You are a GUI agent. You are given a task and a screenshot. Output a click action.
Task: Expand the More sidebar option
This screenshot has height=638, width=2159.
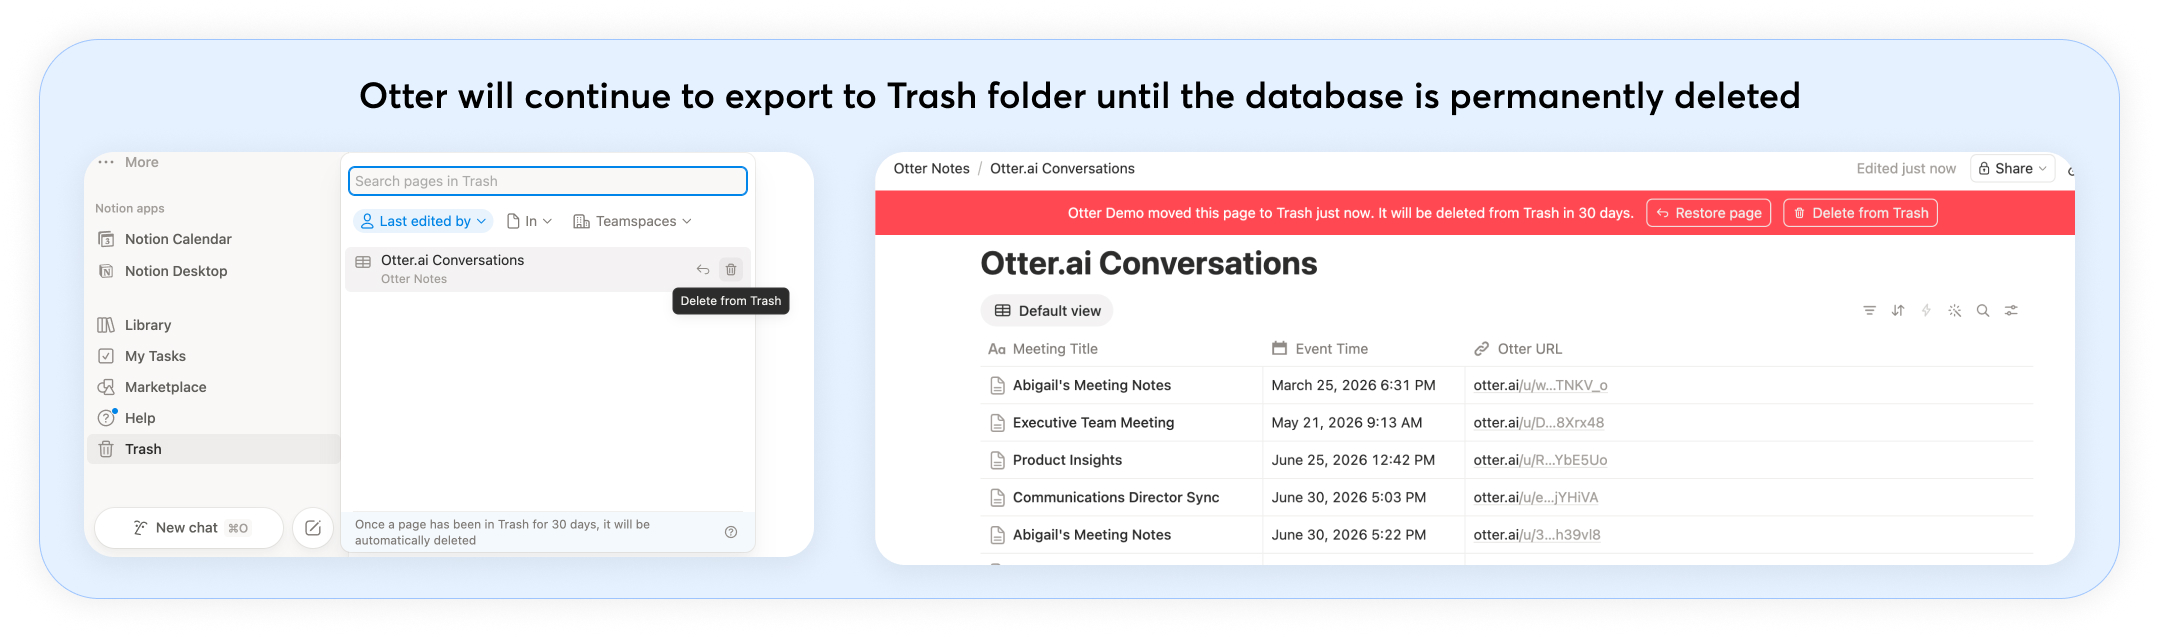(128, 162)
